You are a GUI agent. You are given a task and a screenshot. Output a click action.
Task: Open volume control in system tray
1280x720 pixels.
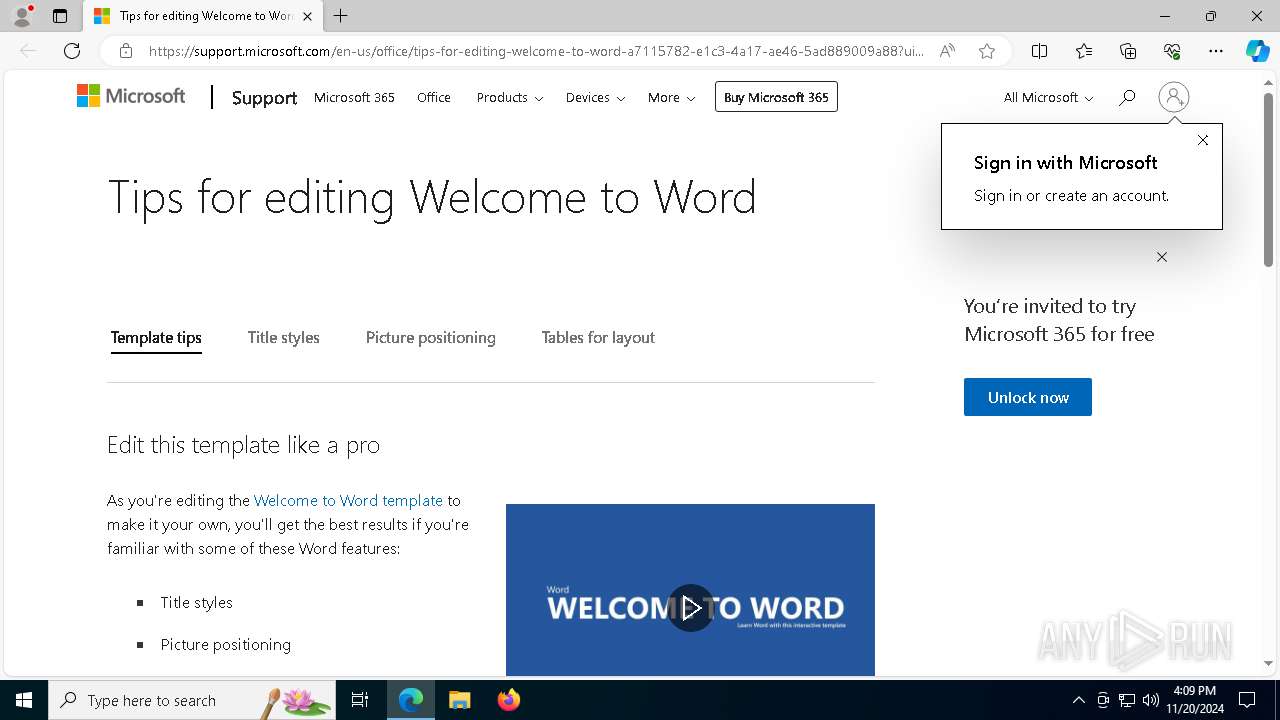(1150, 700)
